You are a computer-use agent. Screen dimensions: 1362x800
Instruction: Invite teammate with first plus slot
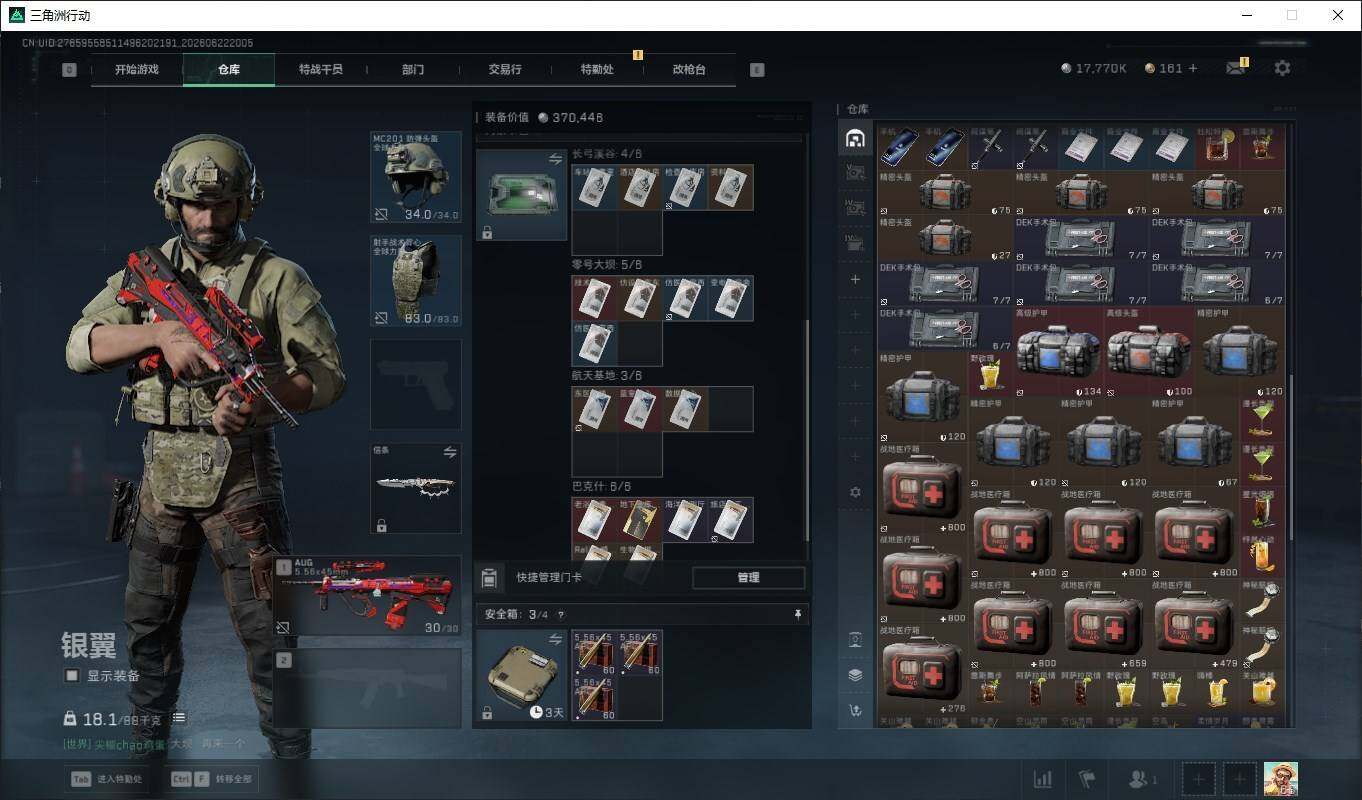1199,779
